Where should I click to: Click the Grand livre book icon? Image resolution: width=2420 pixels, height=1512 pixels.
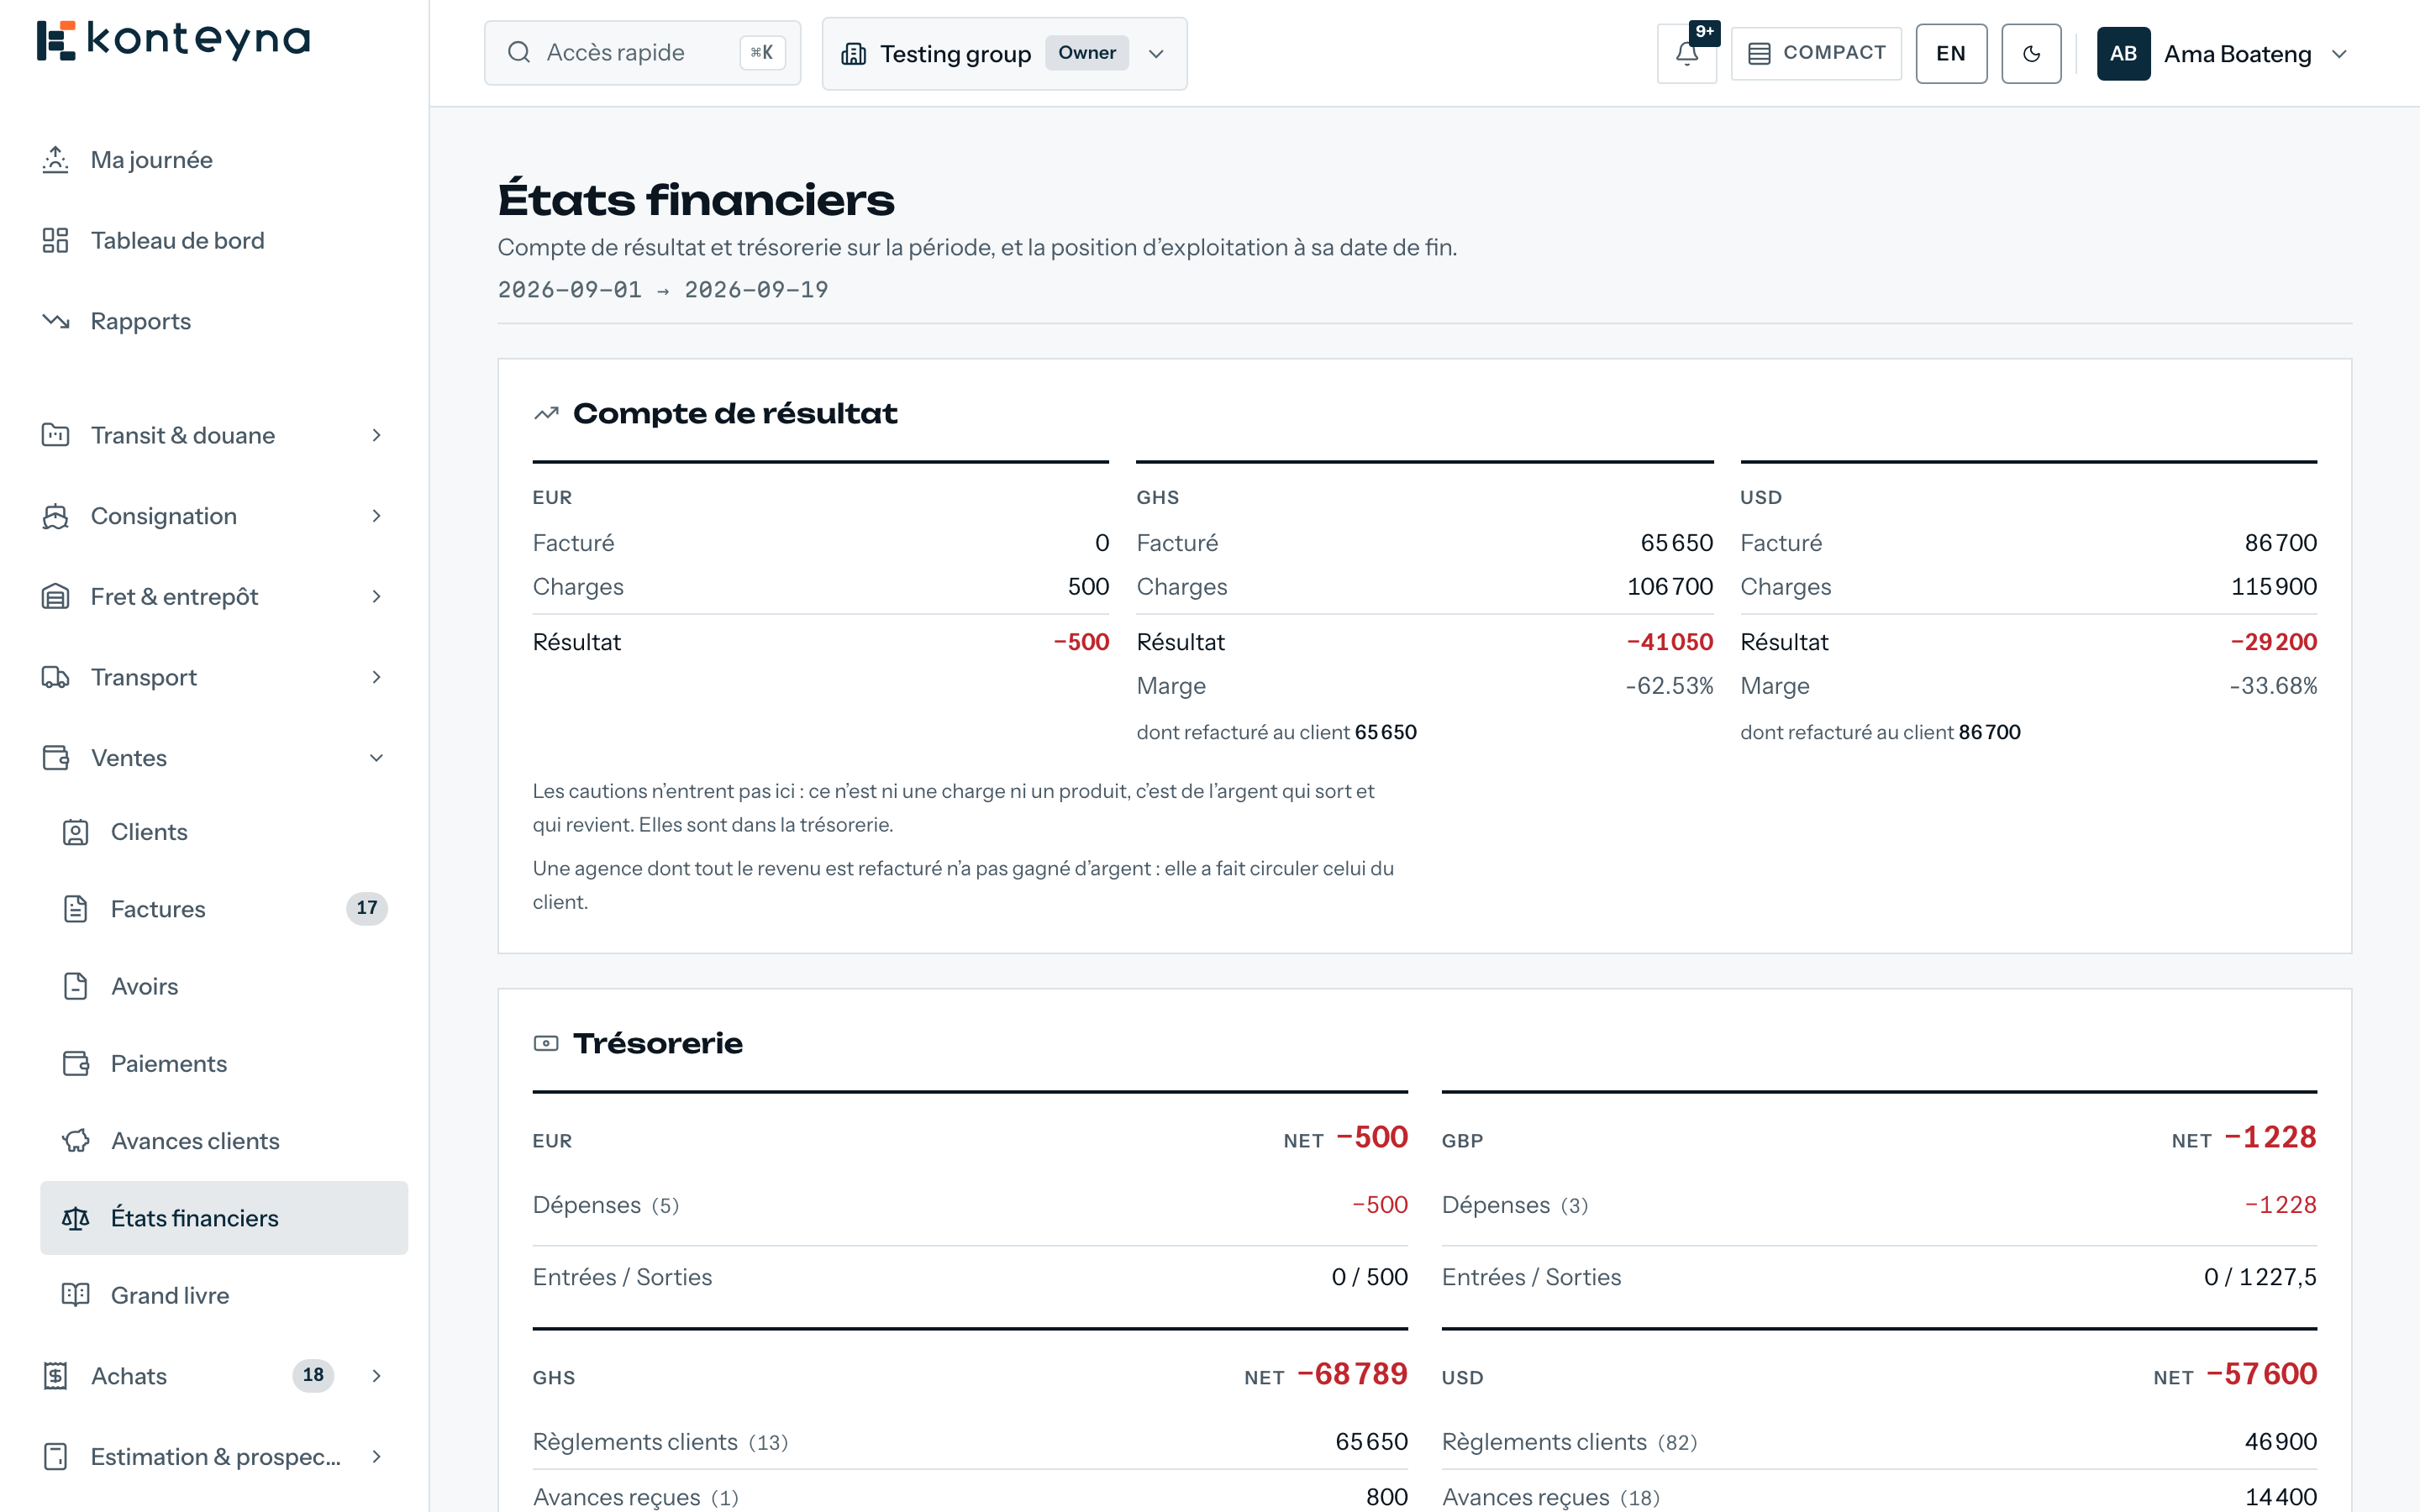pyautogui.click(x=76, y=1295)
